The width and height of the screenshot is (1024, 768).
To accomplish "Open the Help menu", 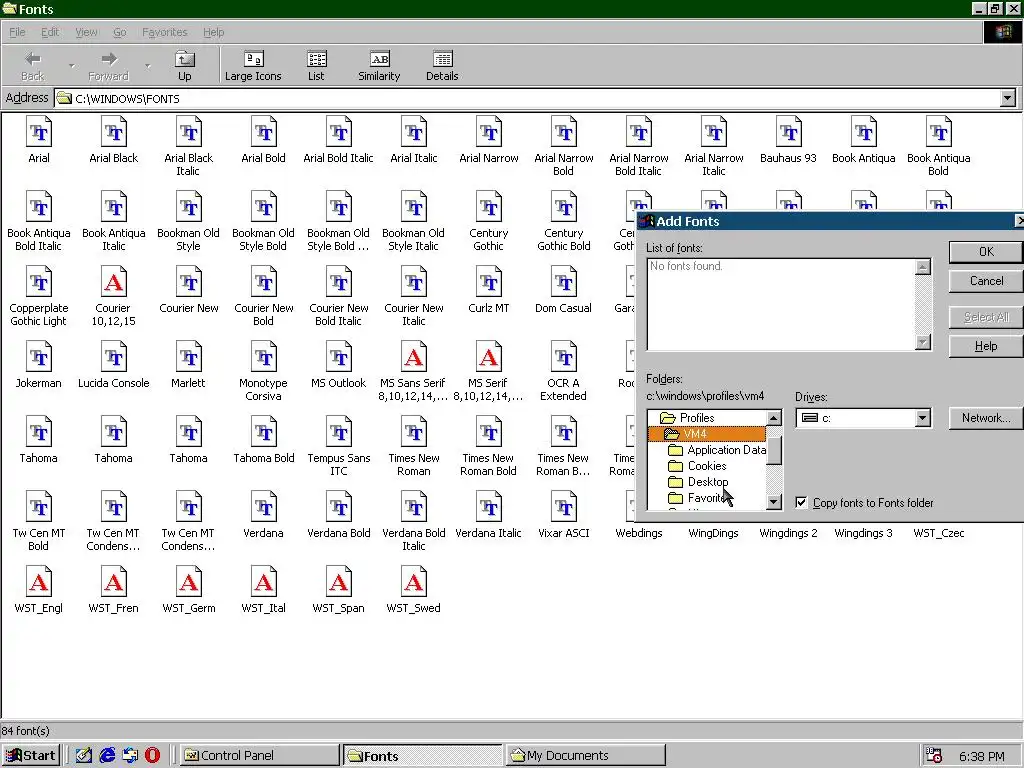I will point(214,32).
